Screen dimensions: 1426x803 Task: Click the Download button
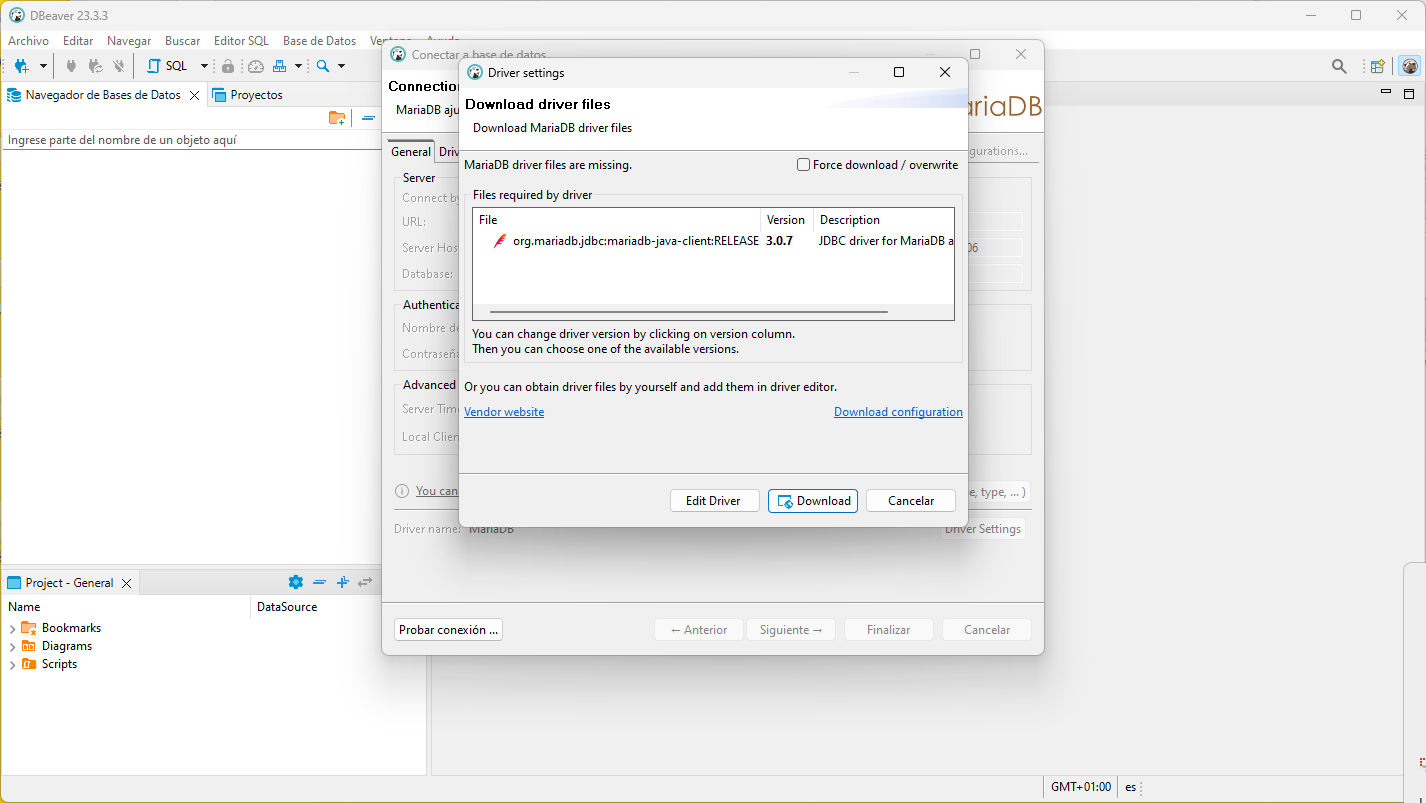point(812,501)
